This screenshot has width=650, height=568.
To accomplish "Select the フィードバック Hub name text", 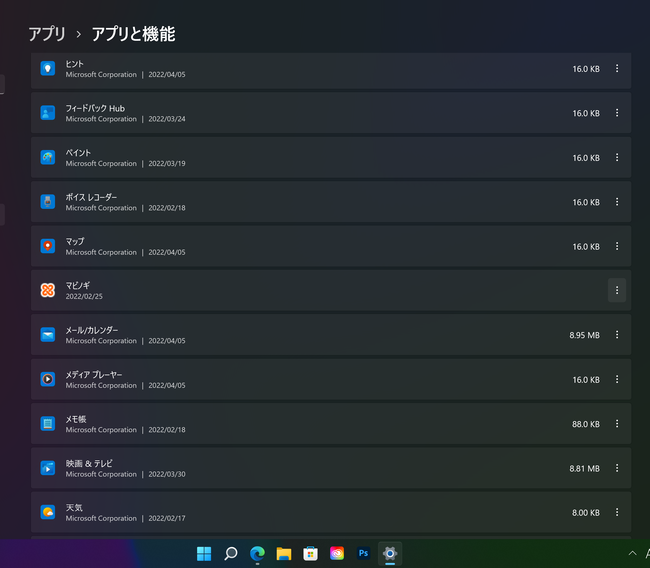I will [95, 108].
